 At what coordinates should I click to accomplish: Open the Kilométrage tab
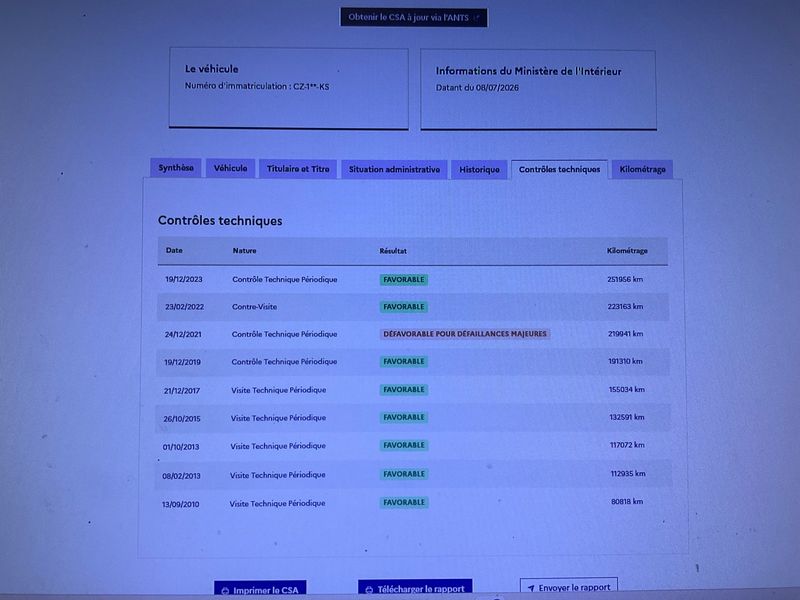click(x=642, y=169)
